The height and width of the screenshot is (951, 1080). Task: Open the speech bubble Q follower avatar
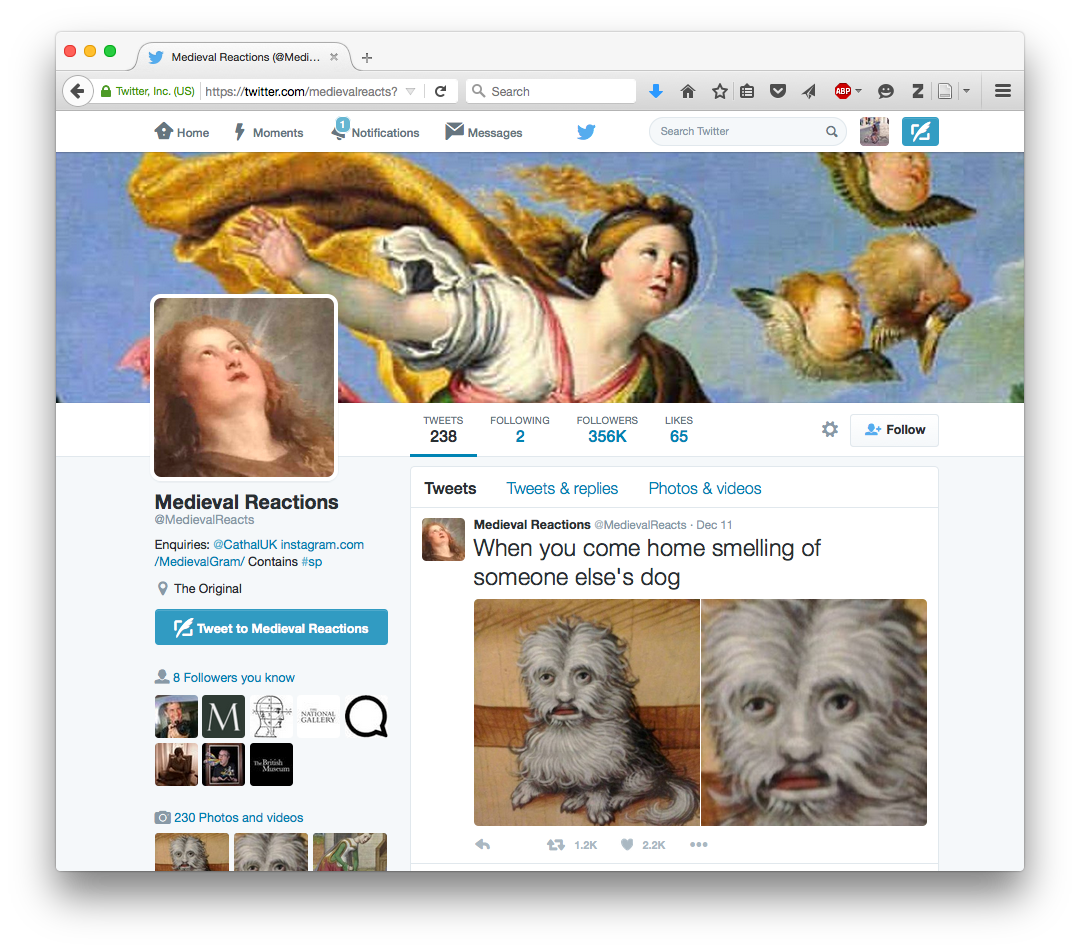(366, 717)
